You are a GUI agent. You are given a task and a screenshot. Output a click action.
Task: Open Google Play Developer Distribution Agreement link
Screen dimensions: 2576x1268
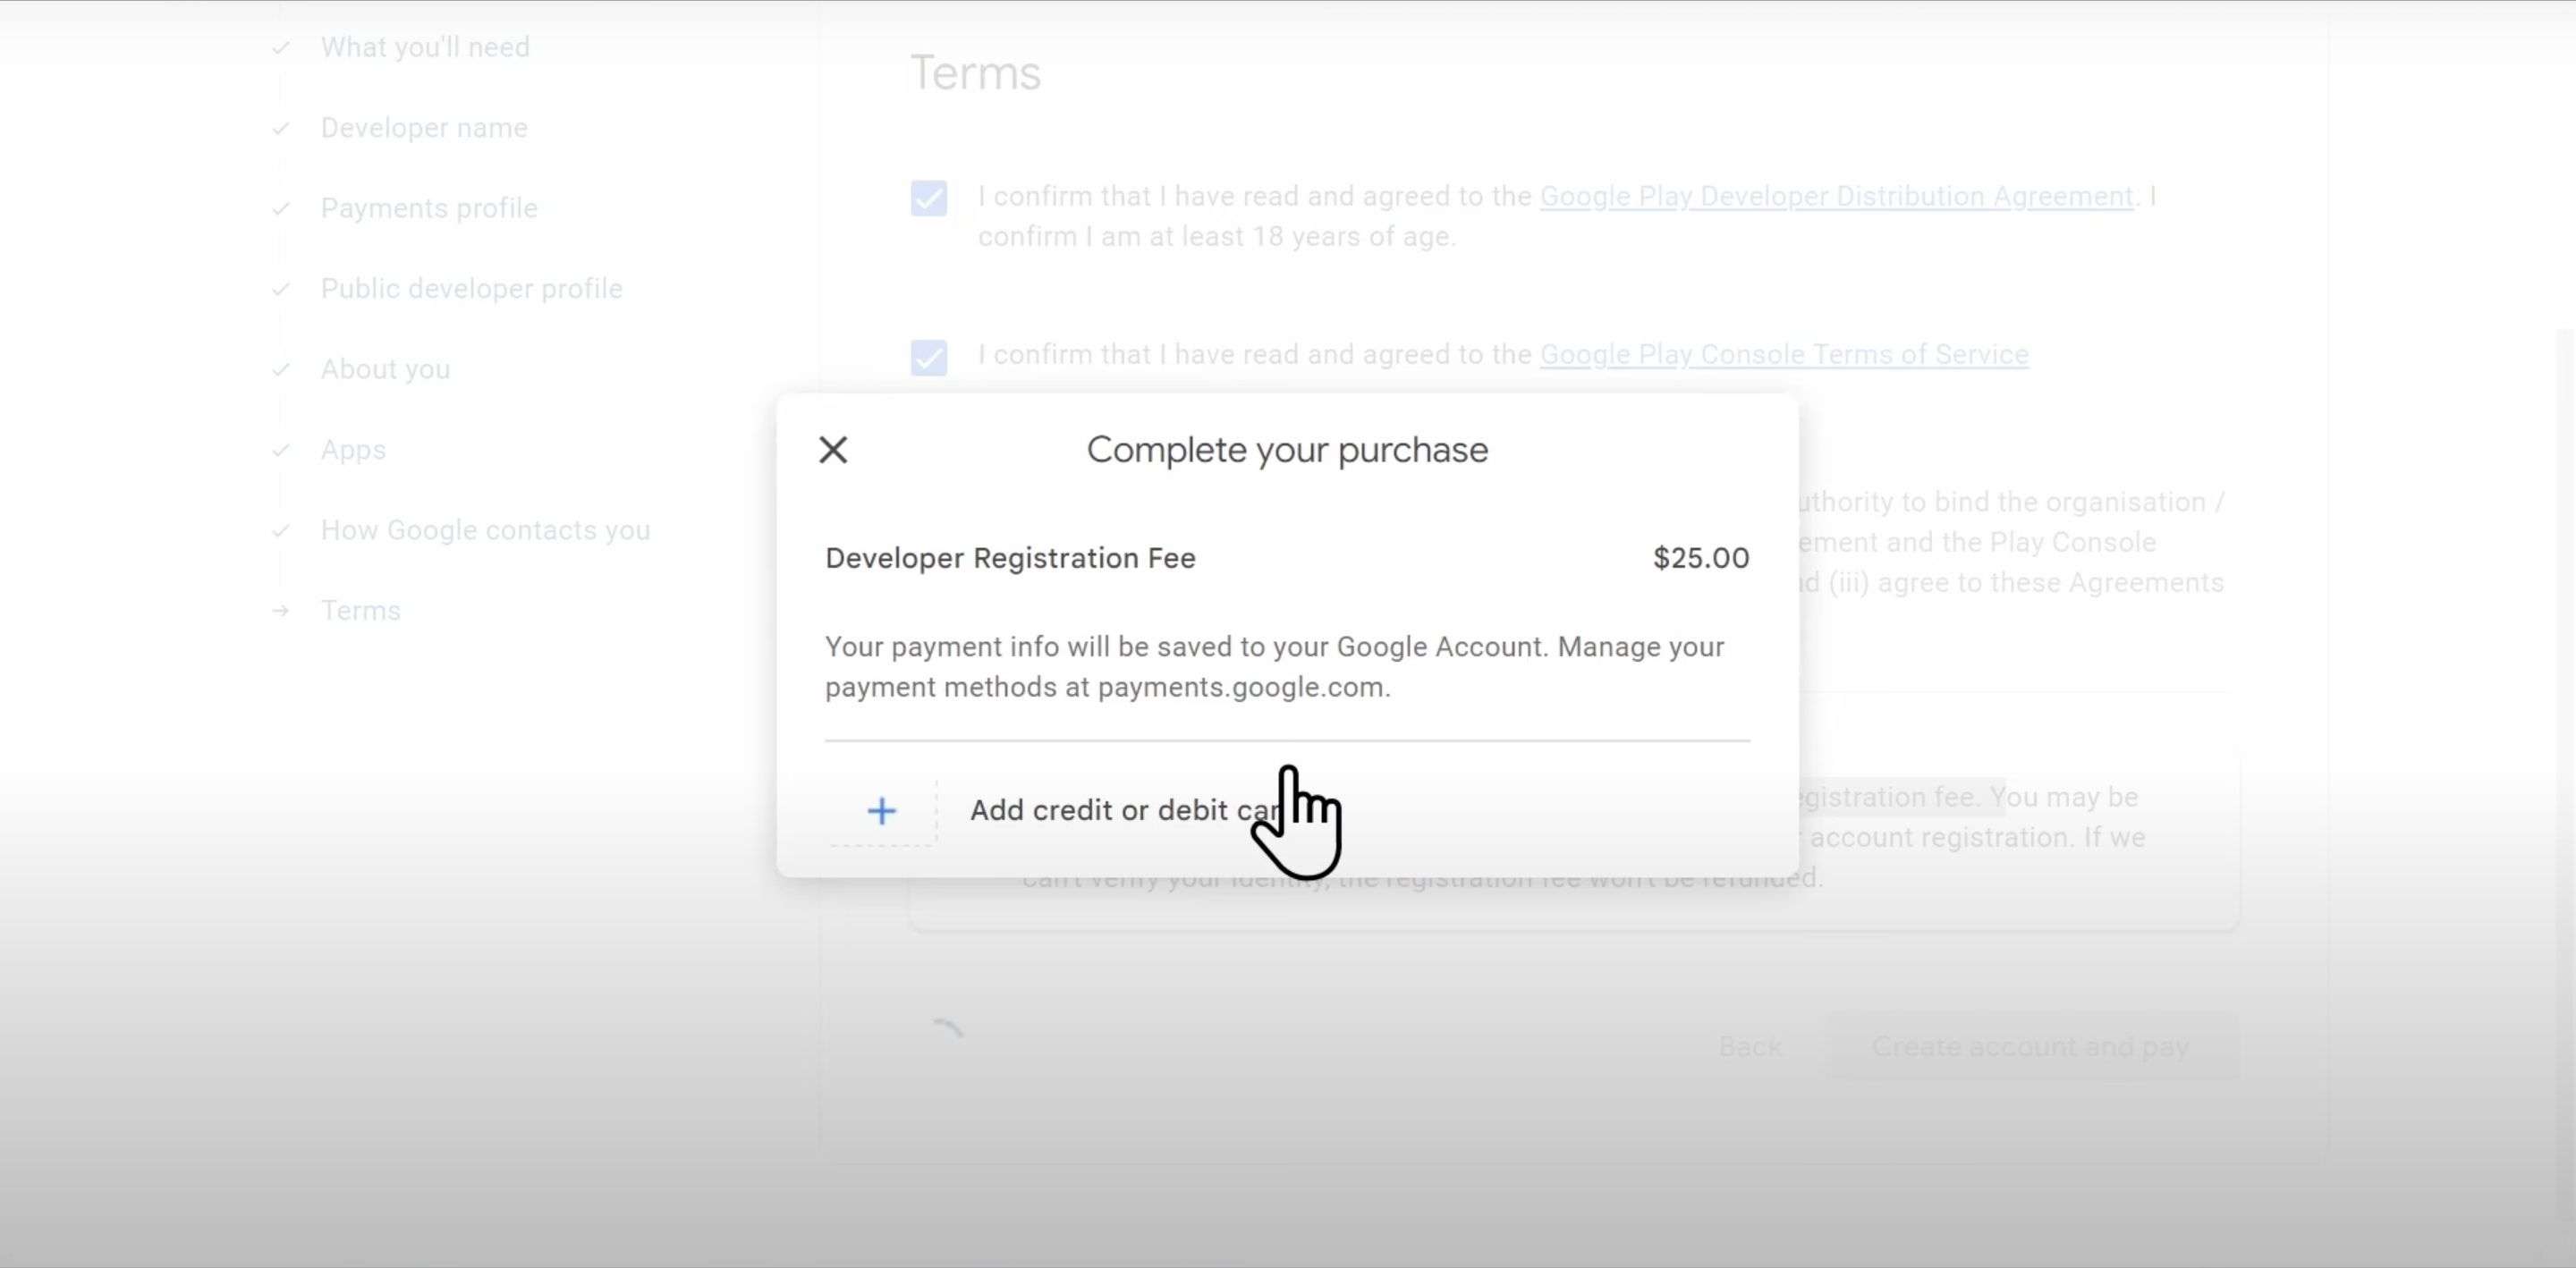[x=1836, y=196]
